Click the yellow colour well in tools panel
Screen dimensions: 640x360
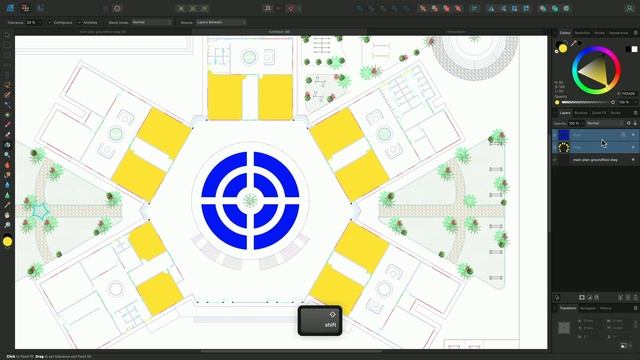7,242
